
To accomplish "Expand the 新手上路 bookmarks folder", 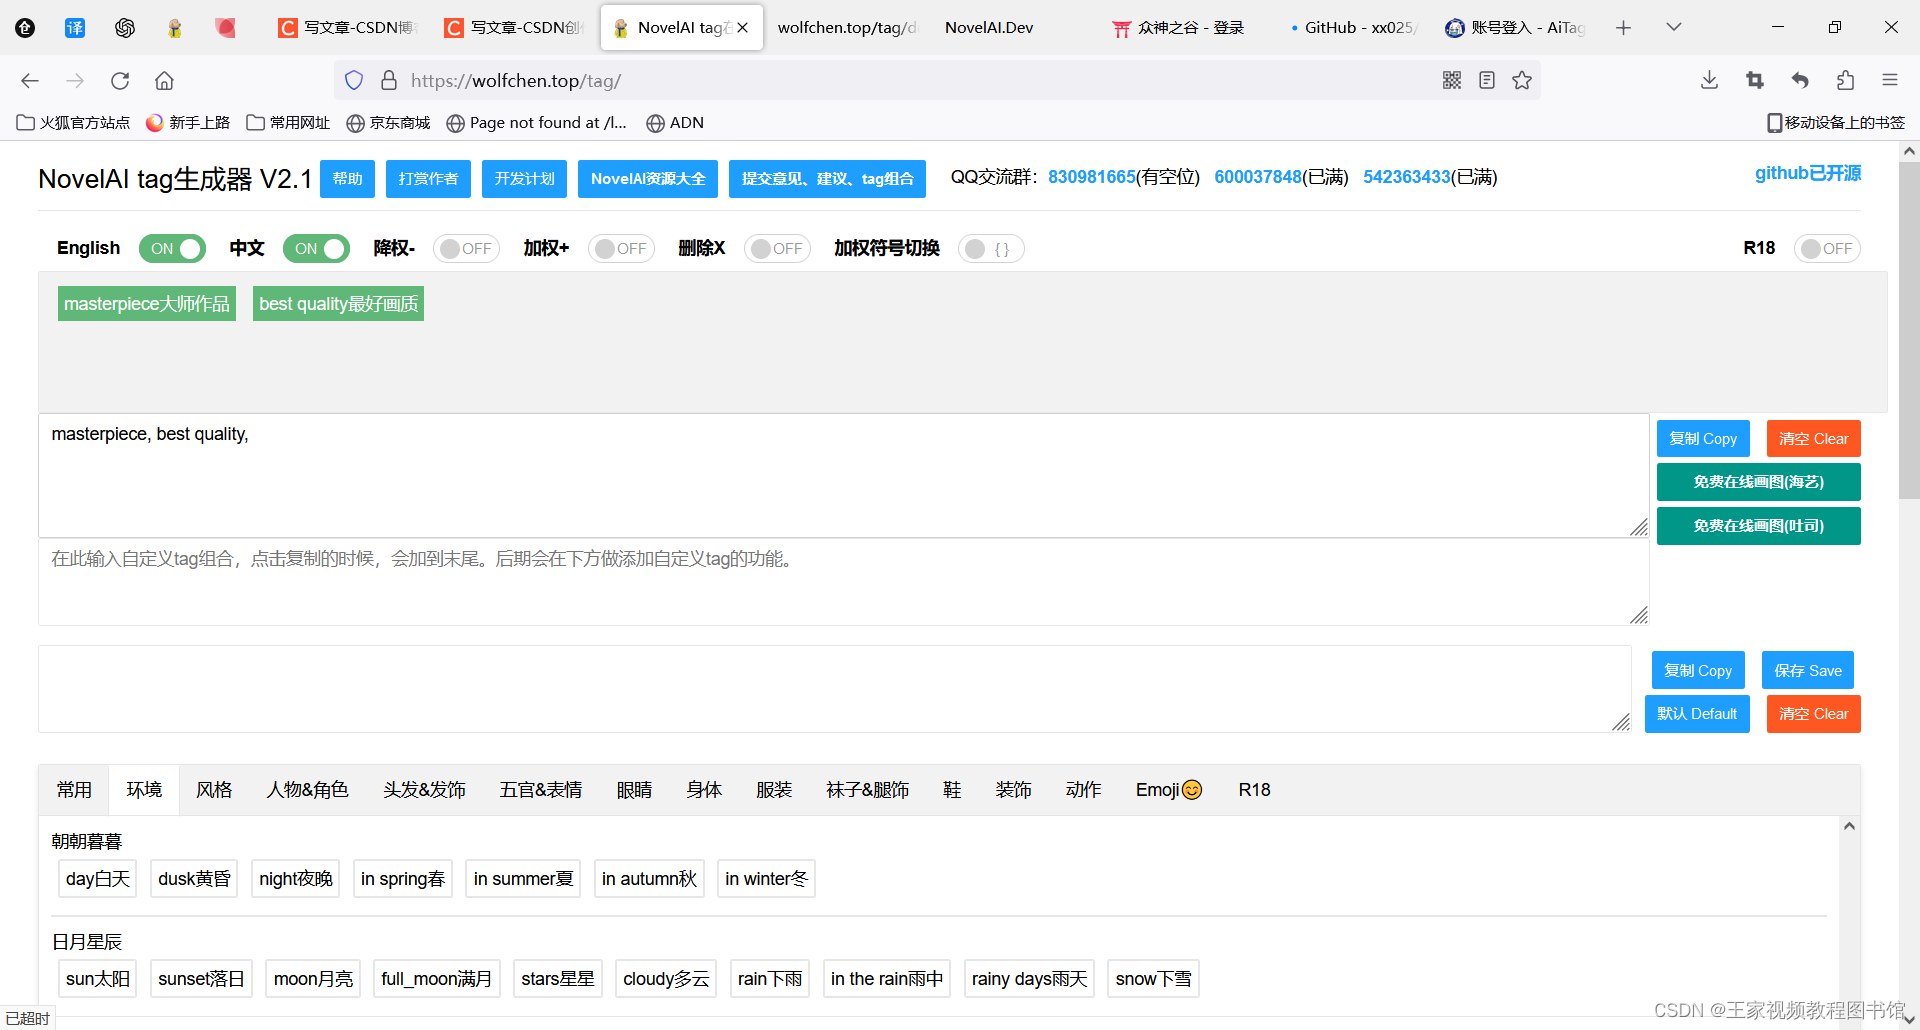I will point(188,122).
